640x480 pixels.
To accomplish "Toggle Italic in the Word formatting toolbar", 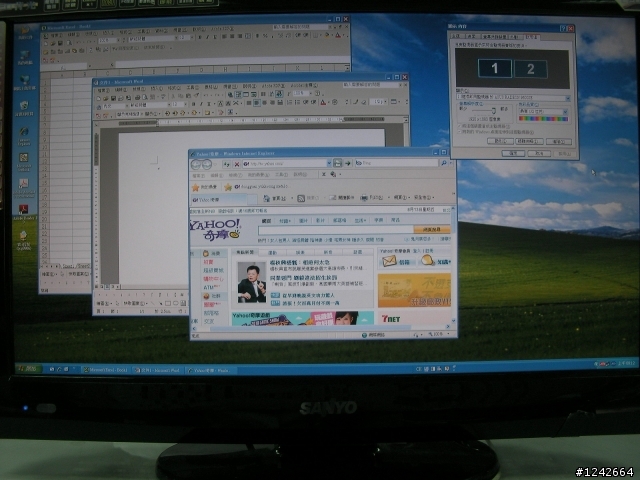I will coord(201,104).
